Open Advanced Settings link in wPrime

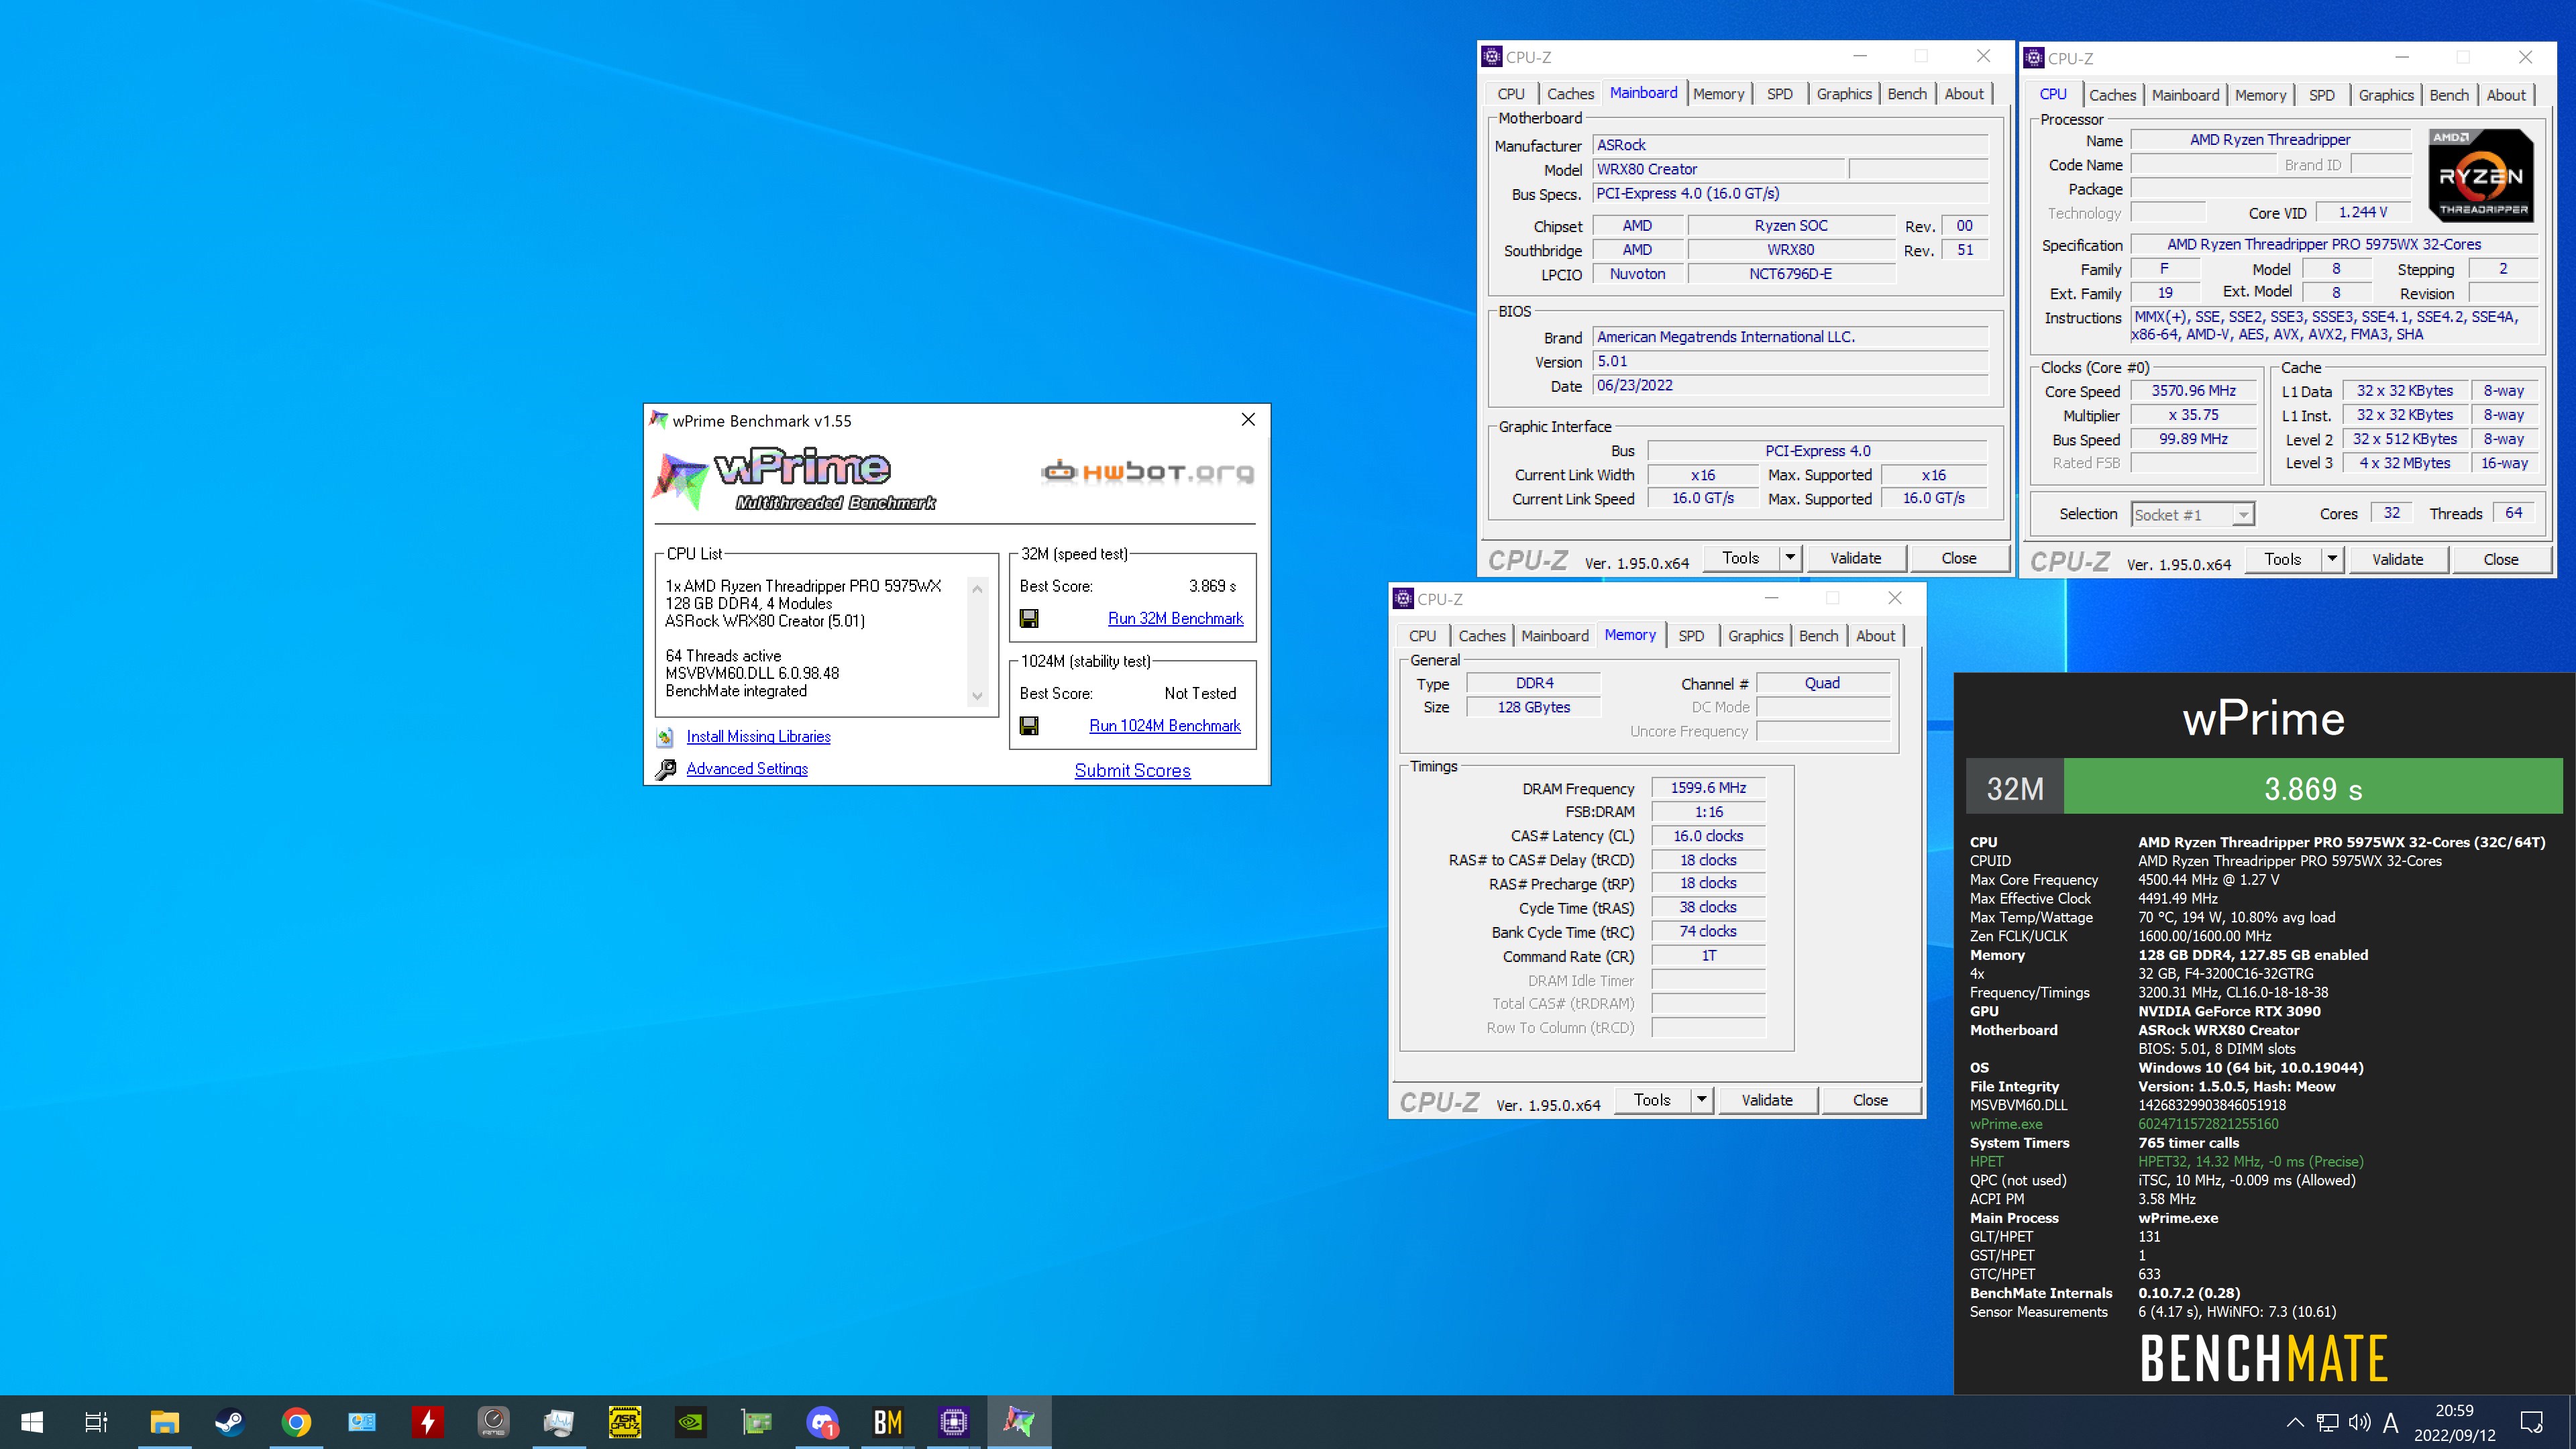click(x=747, y=769)
